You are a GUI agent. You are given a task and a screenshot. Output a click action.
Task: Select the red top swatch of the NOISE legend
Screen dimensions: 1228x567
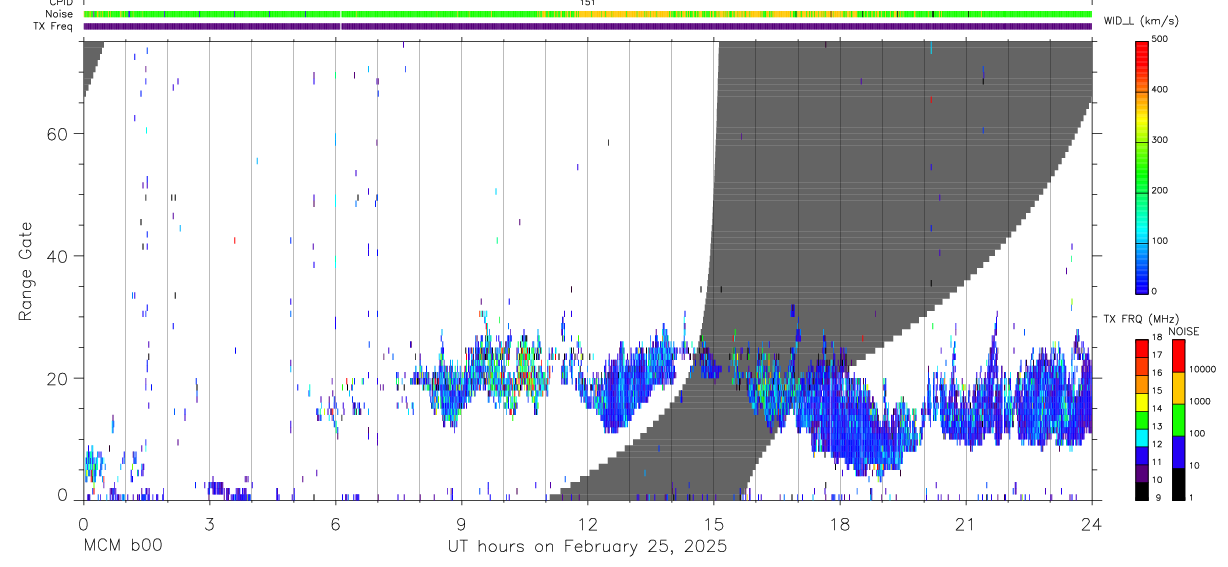[x=1179, y=356]
